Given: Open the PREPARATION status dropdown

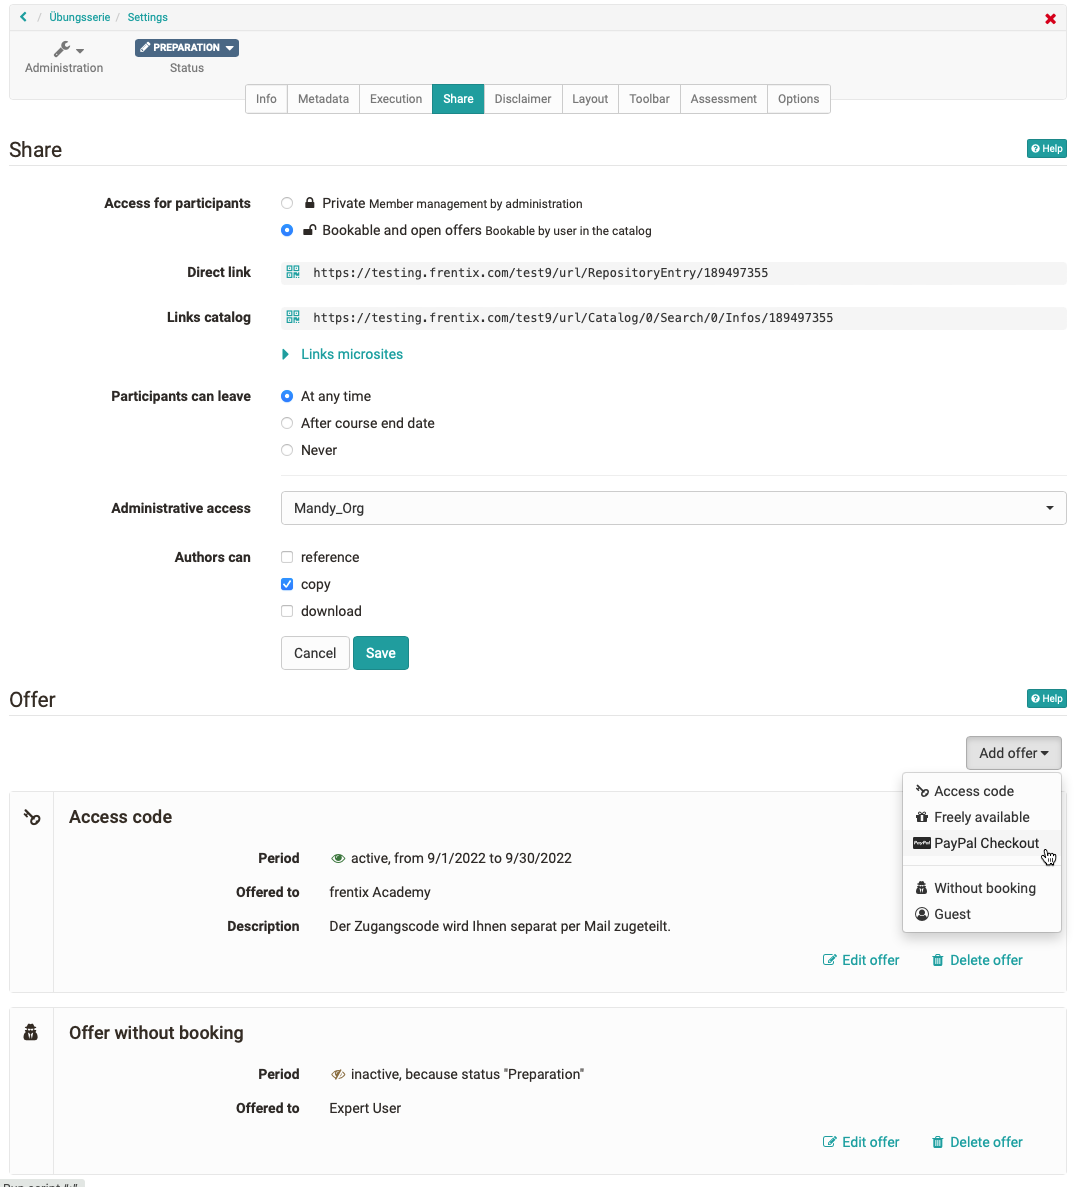Looking at the screenshot, I should click(186, 47).
